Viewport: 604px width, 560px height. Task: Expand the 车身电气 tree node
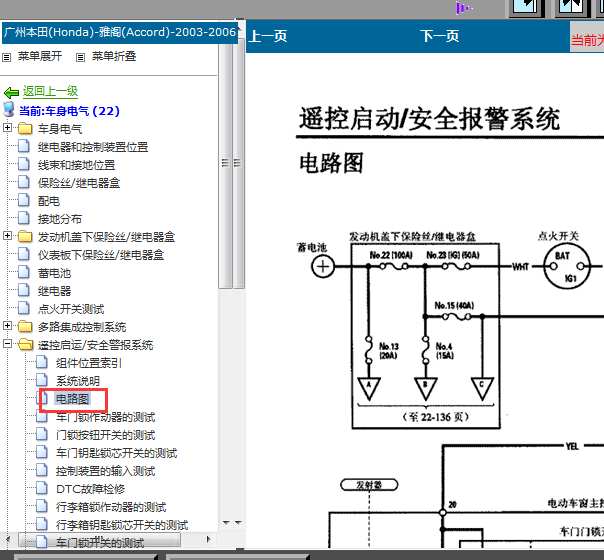[x=7, y=127]
